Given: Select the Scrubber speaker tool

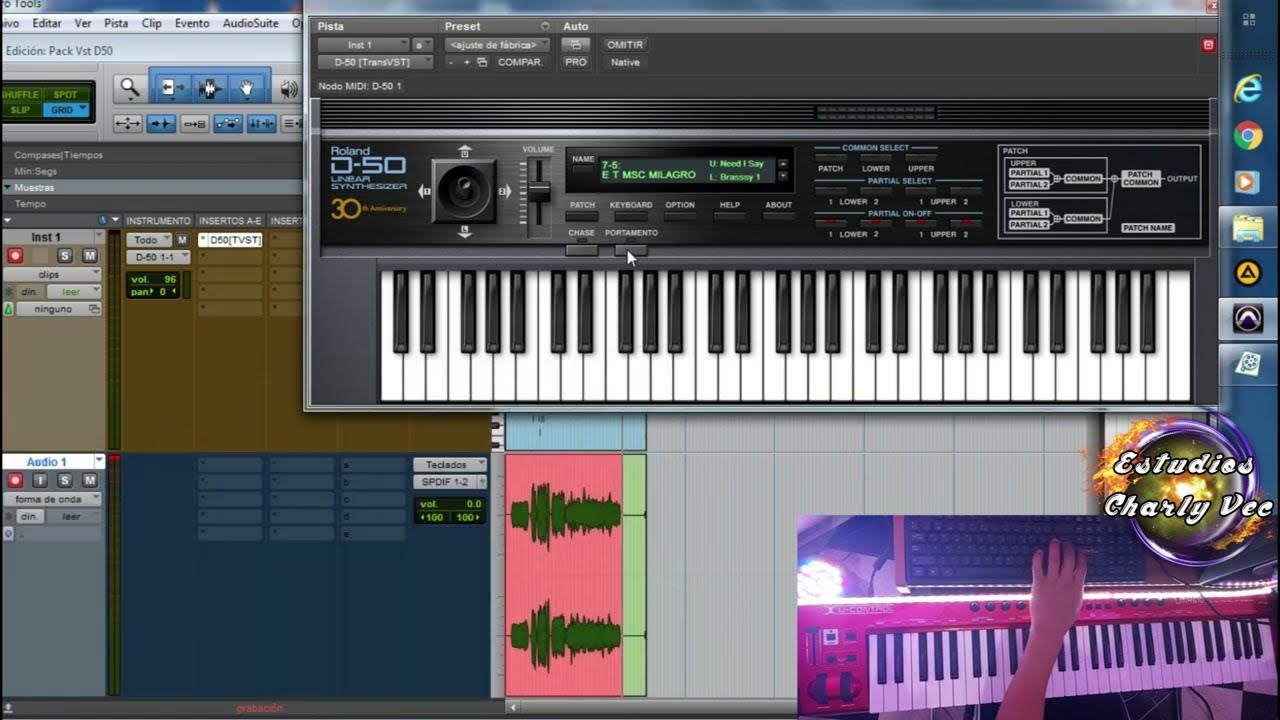Looking at the screenshot, I should [289, 89].
